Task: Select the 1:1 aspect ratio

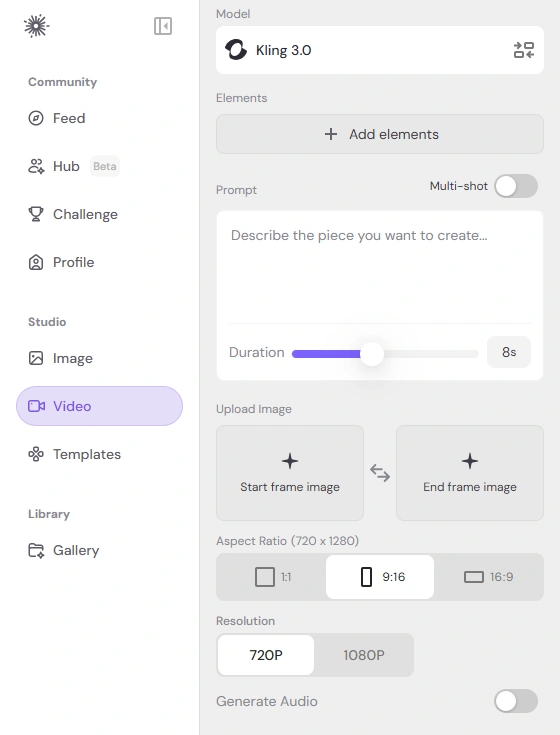Action: tap(271, 577)
